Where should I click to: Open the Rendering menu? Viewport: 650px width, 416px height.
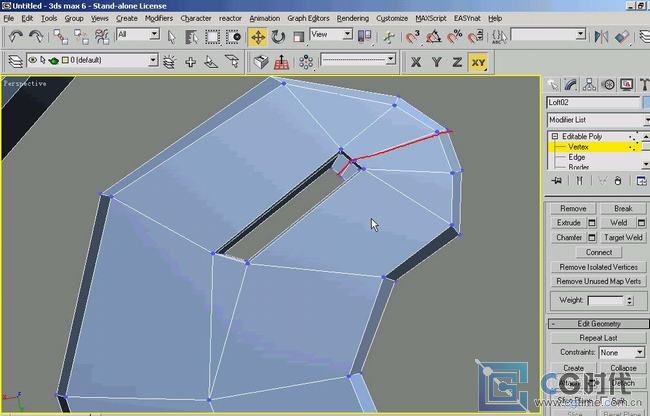tap(353, 18)
